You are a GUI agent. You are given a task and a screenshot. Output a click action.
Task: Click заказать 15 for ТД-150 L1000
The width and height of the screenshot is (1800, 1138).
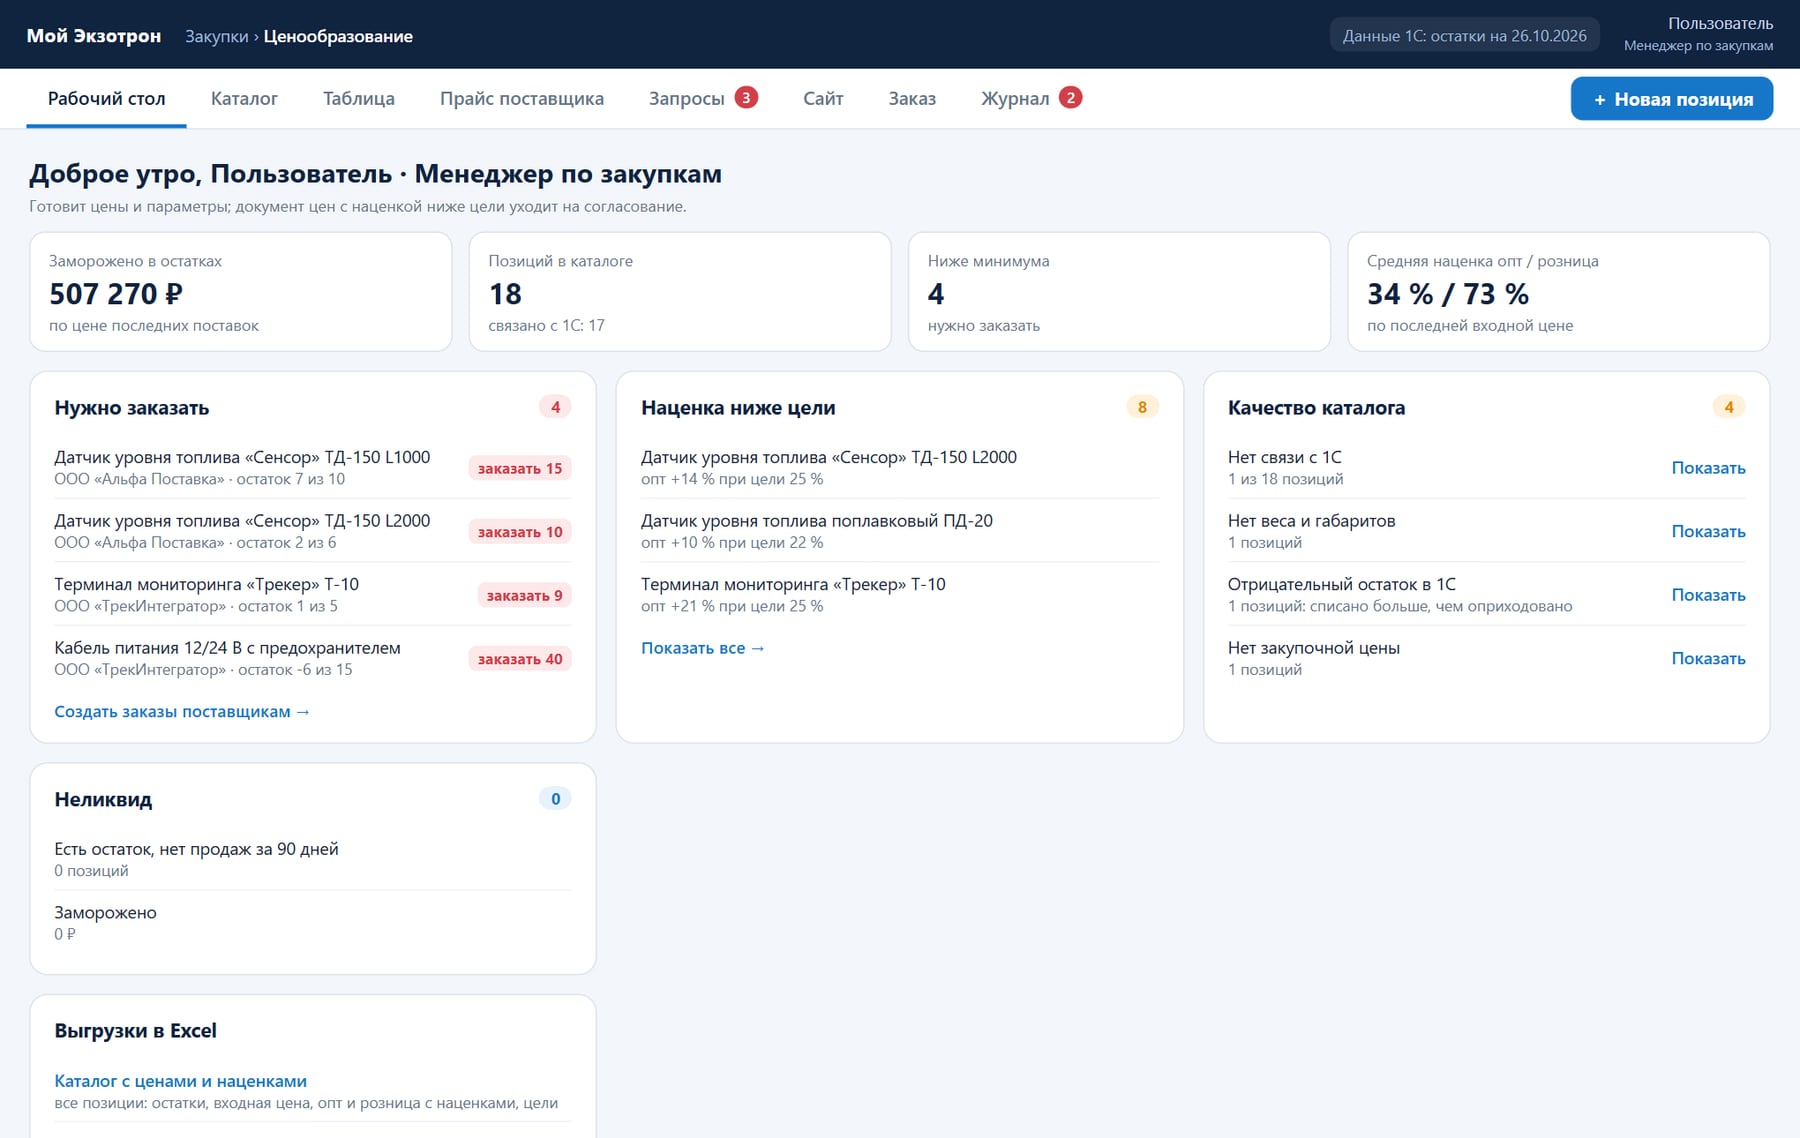click(520, 468)
